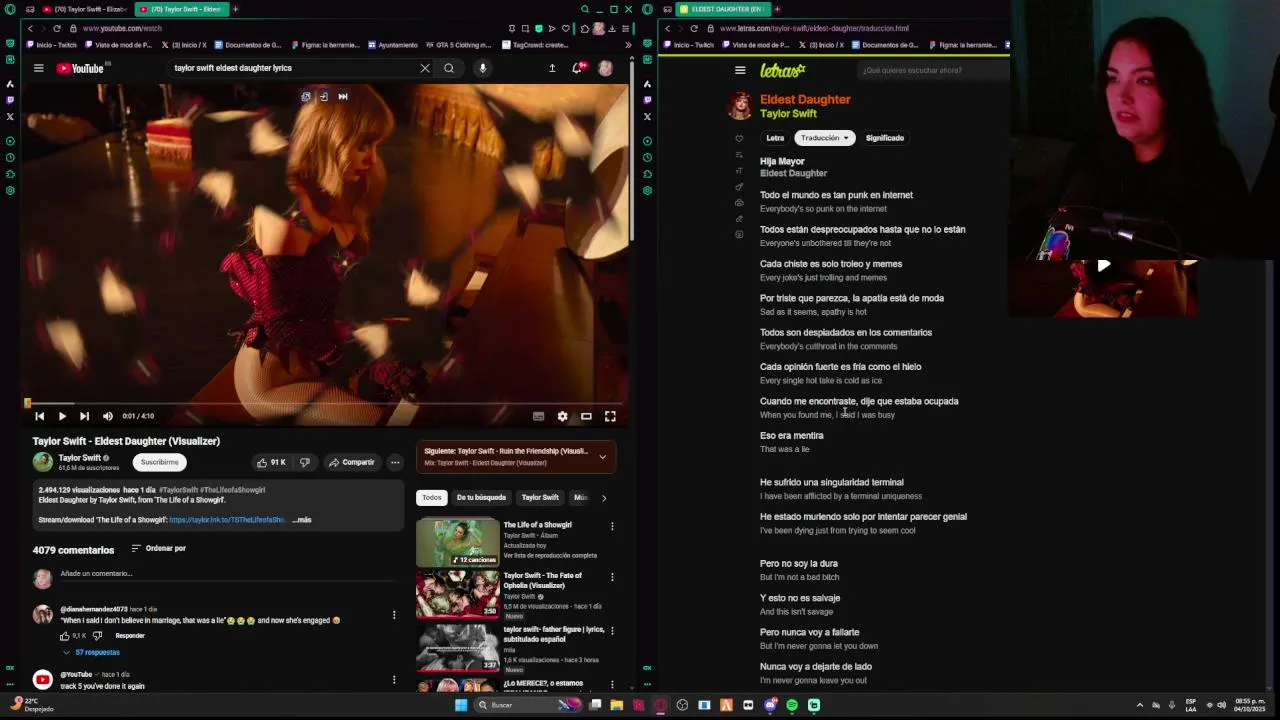
Task: Open text size icon on Letras sidebar
Action: coord(739,170)
